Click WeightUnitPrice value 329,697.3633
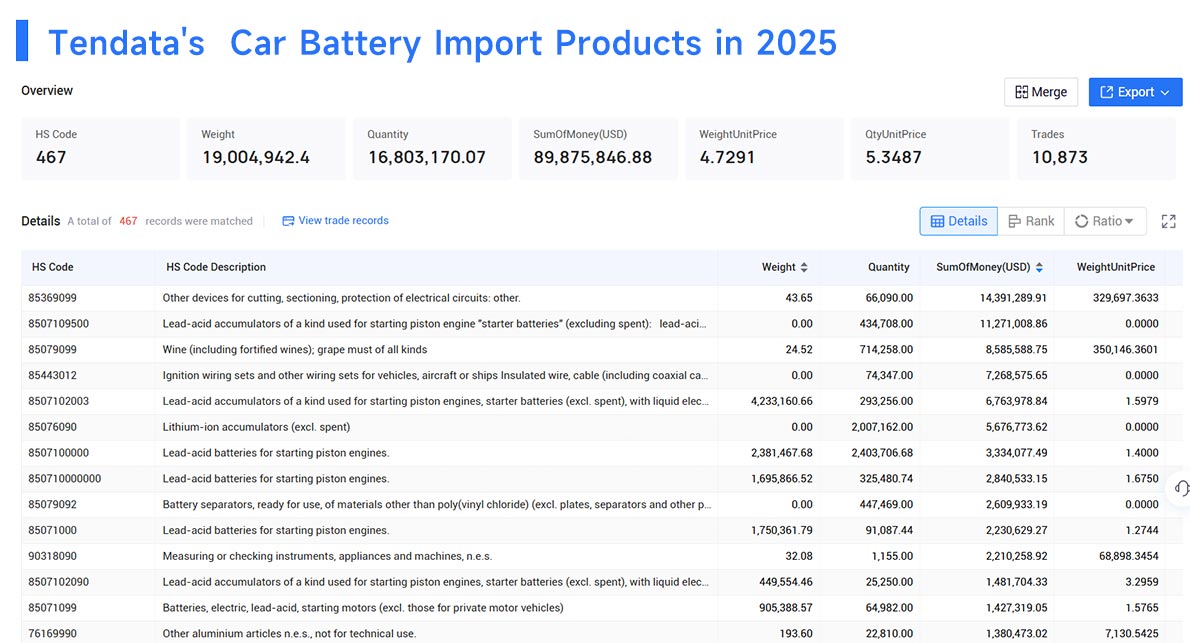The image size is (1190, 643). (1125, 298)
